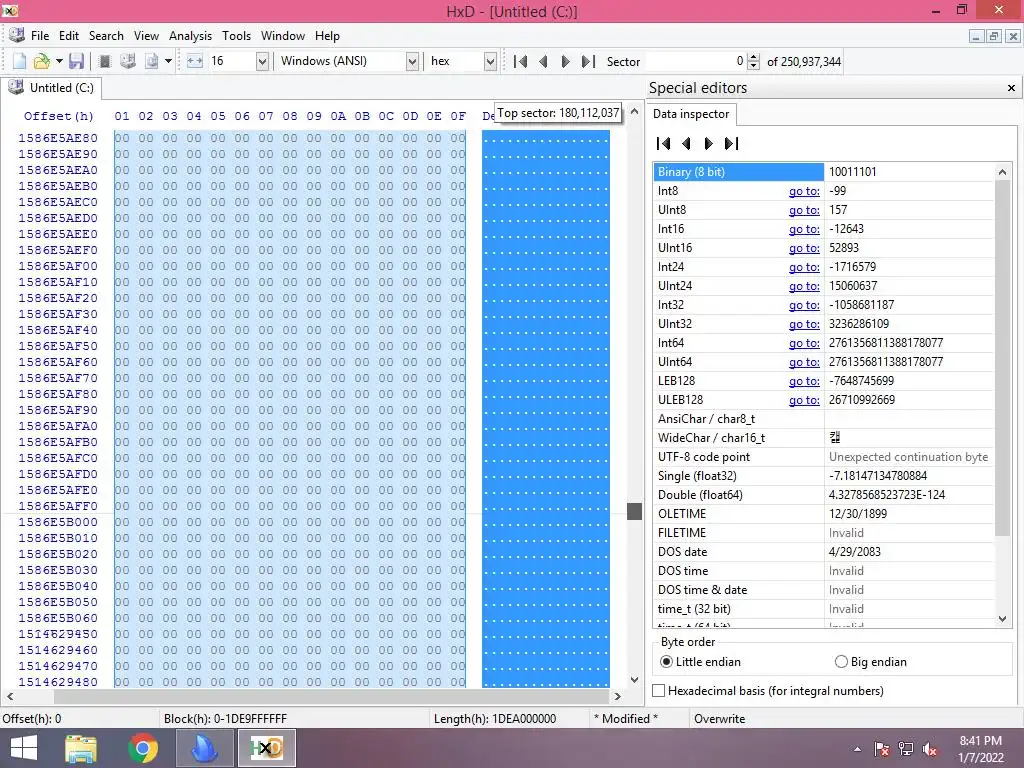The width and height of the screenshot is (1024, 768).
Task: Click the hex view vertical scrollbar thumb
Action: (x=634, y=511)
